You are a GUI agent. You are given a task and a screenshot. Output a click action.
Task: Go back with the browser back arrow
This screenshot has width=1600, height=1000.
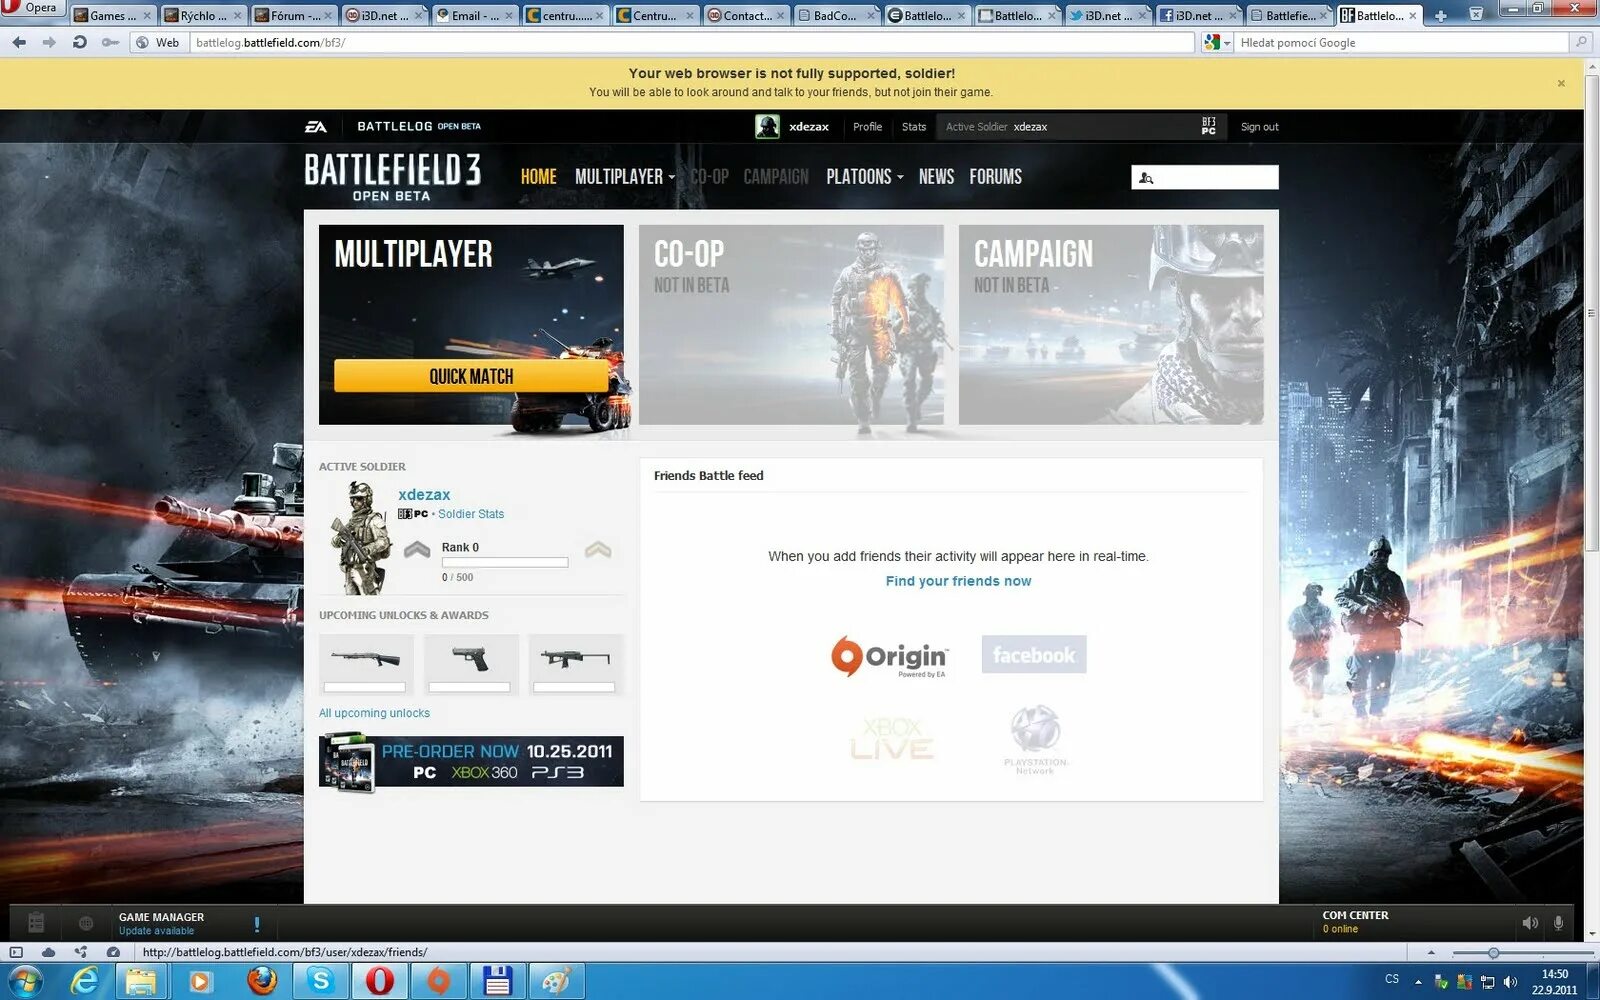tap(19, 42)
